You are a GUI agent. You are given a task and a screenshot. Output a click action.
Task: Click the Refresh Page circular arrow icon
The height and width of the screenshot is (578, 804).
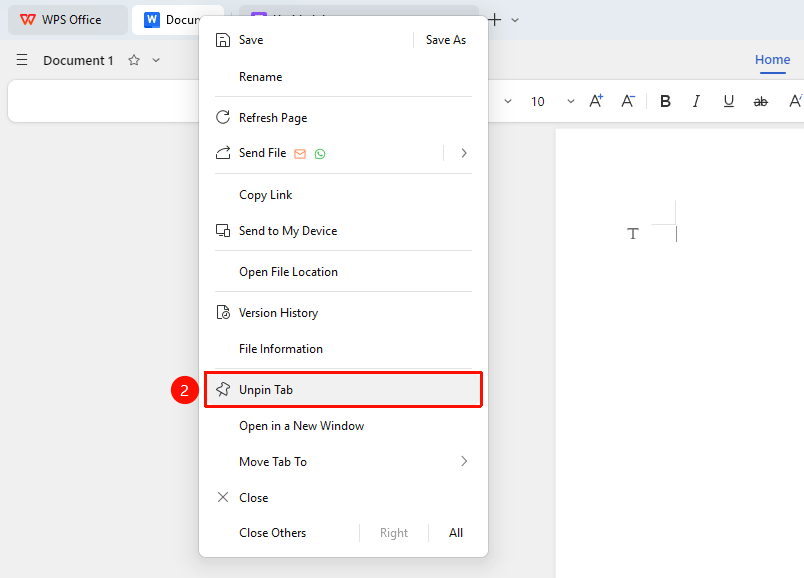[x=223, y=117]
